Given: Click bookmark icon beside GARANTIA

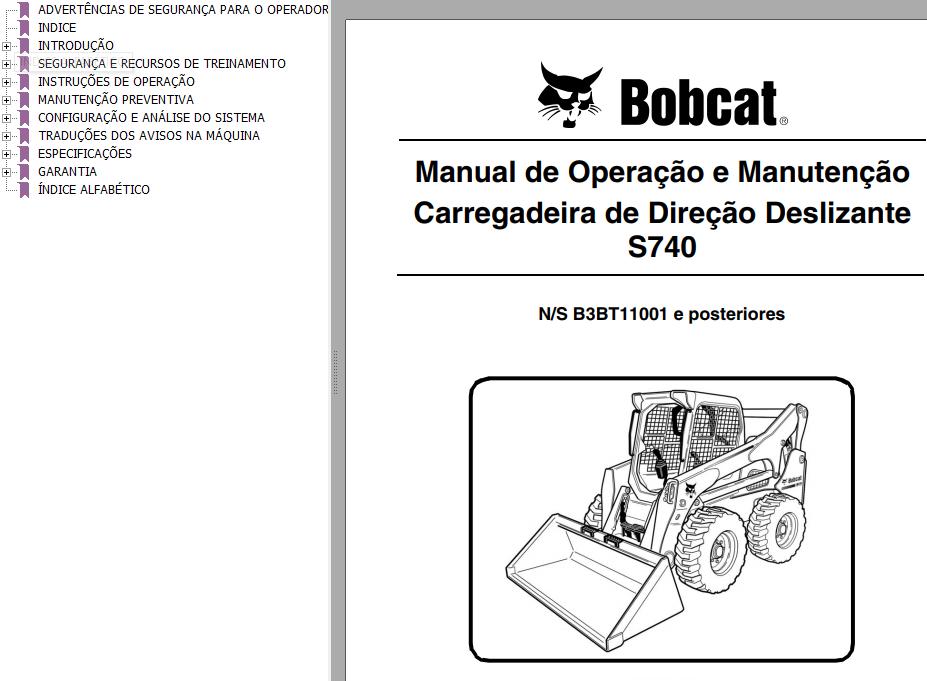Looking at the screenshot, I should click(24, 171).
